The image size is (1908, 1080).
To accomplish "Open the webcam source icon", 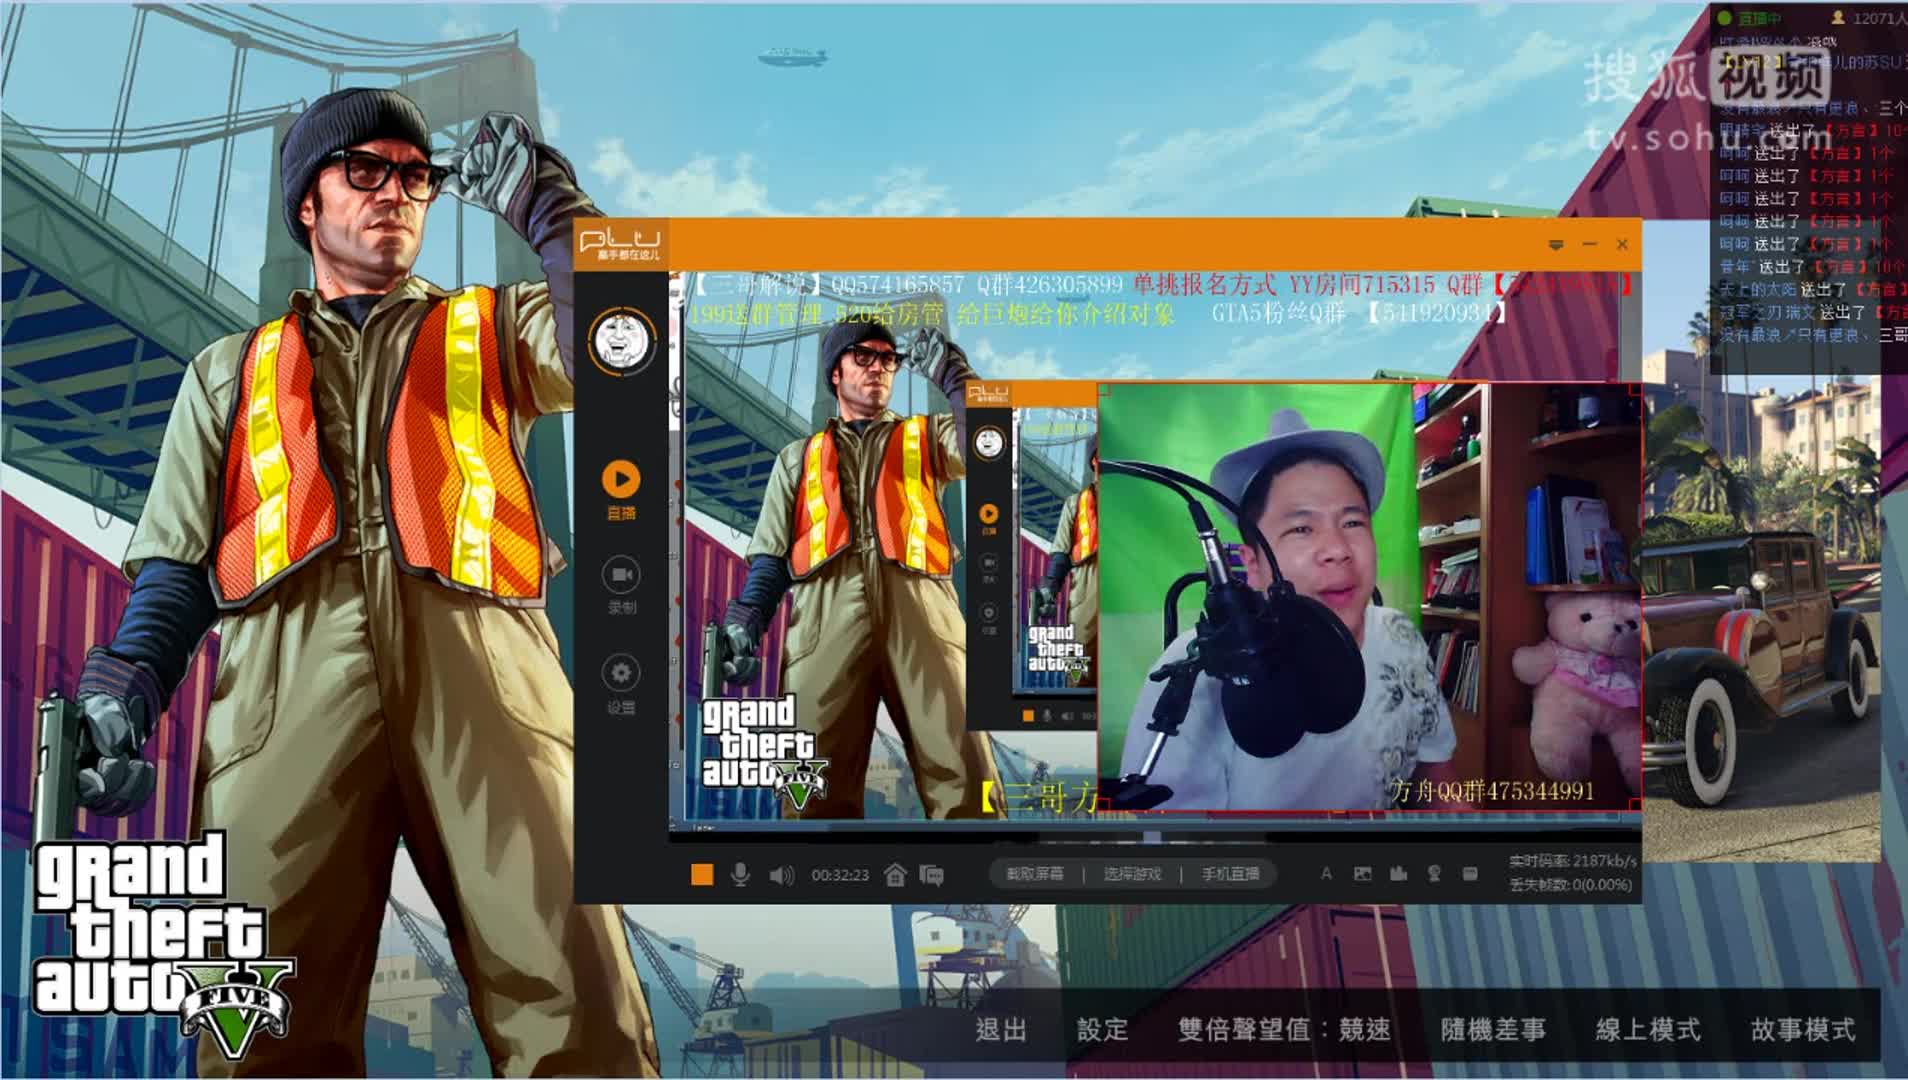I will [1434, 874].
